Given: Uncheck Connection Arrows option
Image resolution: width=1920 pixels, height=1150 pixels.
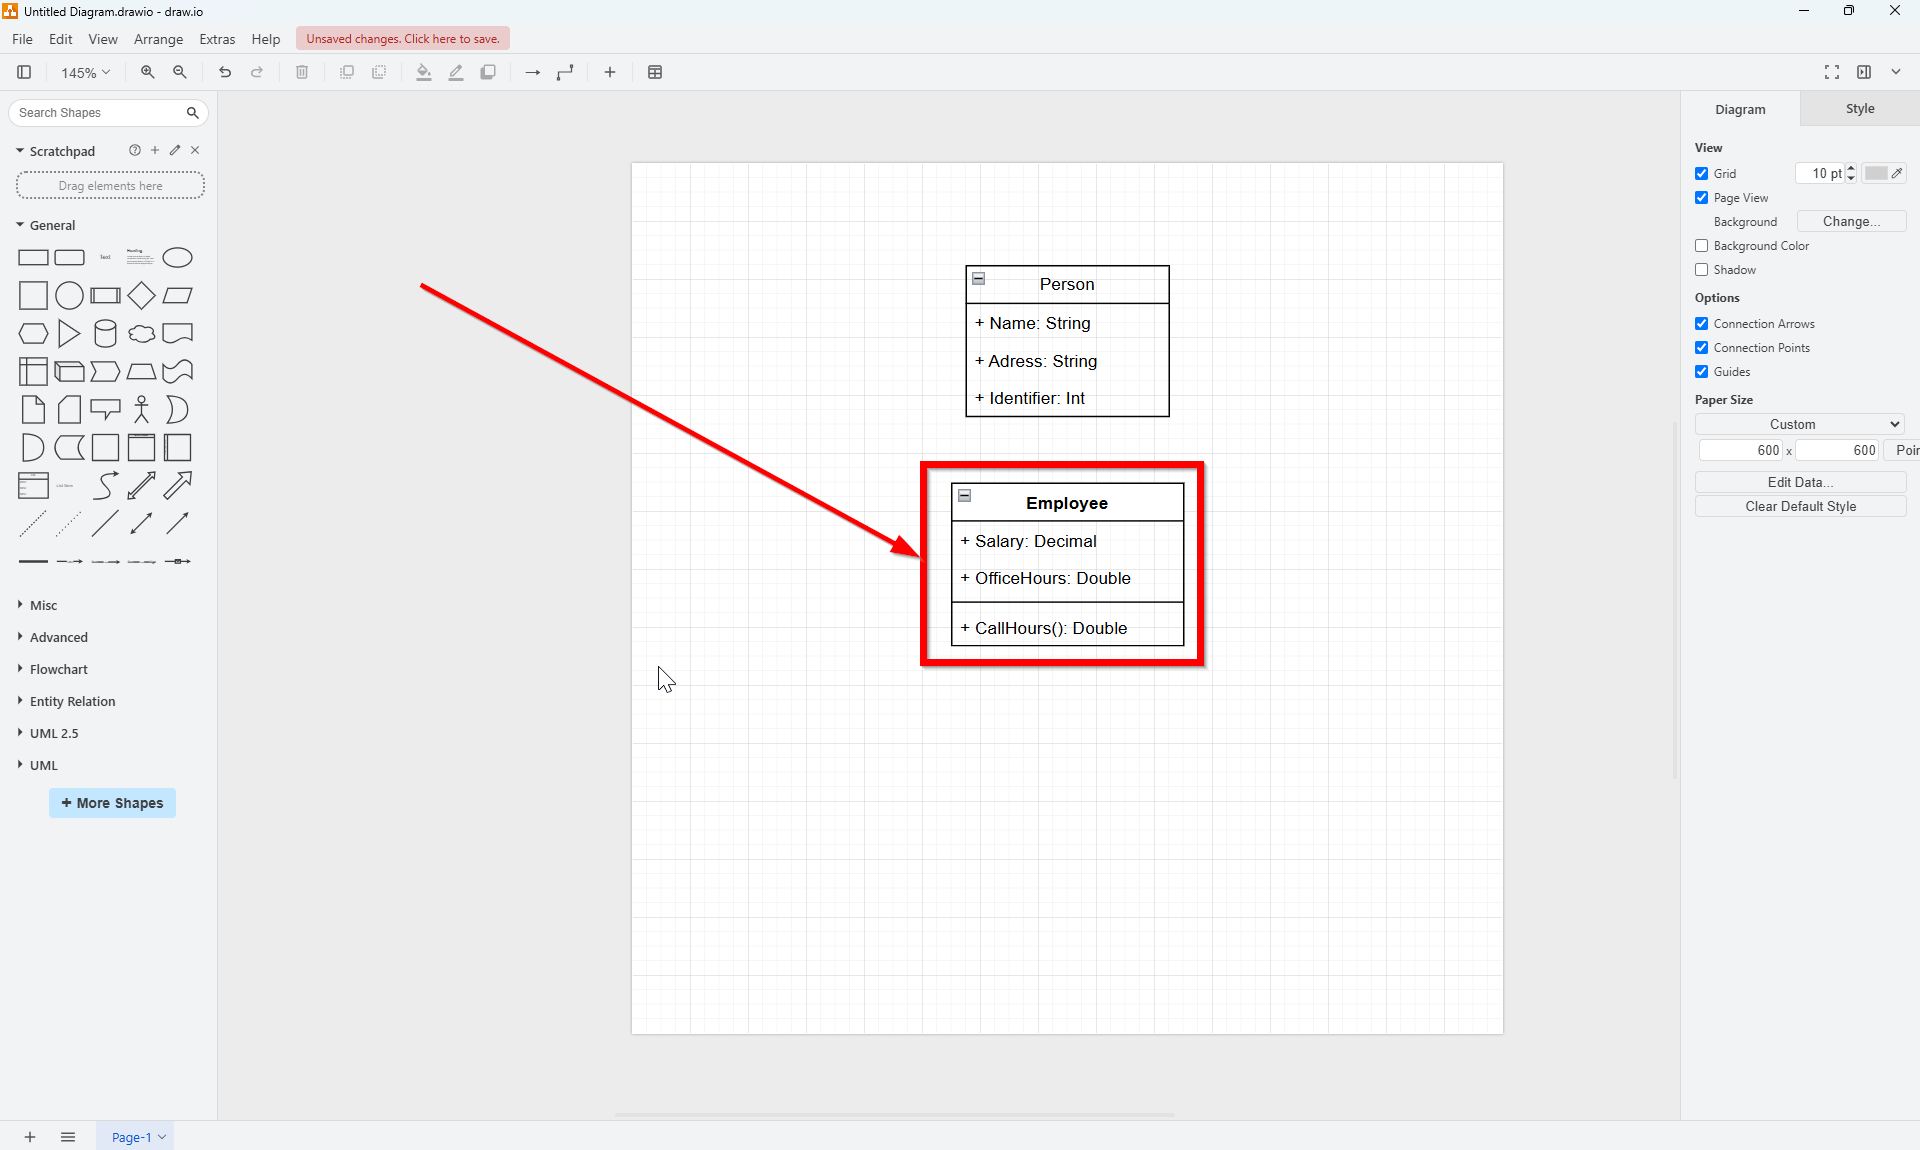Looking at the screenshot, I should [1702, 323].
